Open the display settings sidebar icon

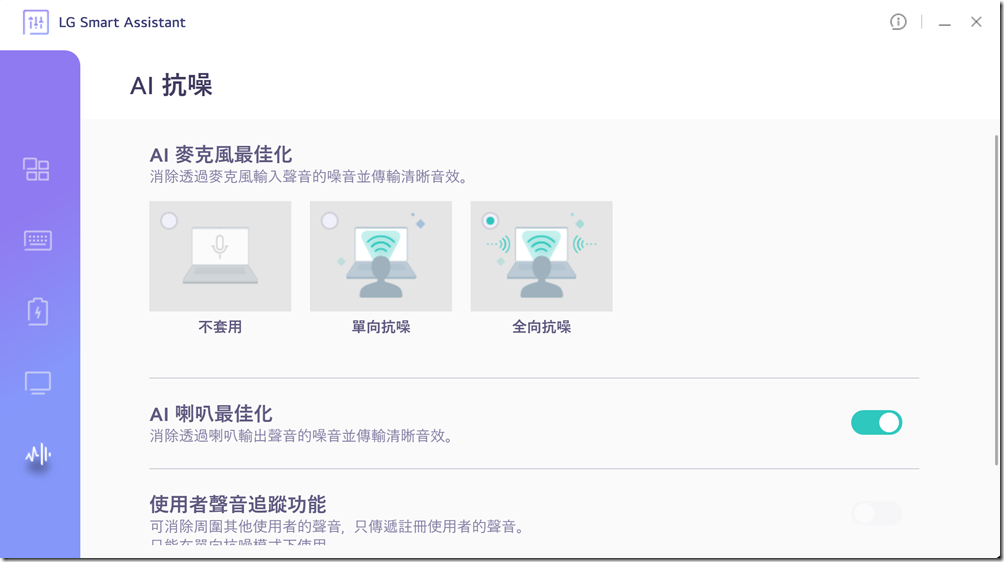click(38, 383)
